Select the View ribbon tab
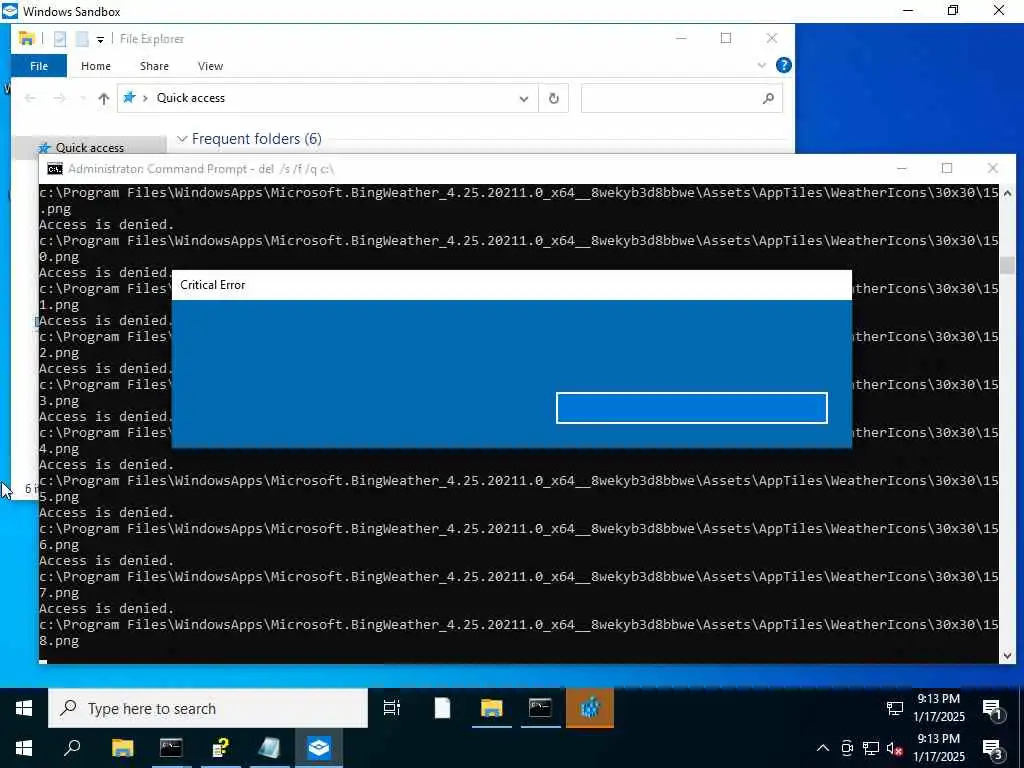This screenshot has width=1024, height=768. click(210, 66)
